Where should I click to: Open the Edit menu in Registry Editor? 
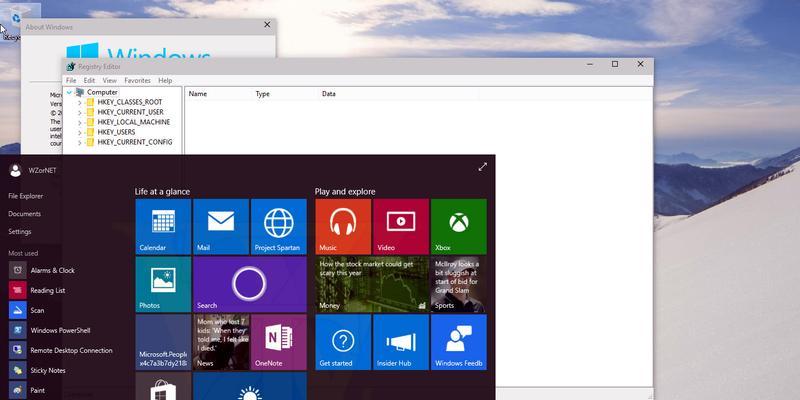coord(89,81)
